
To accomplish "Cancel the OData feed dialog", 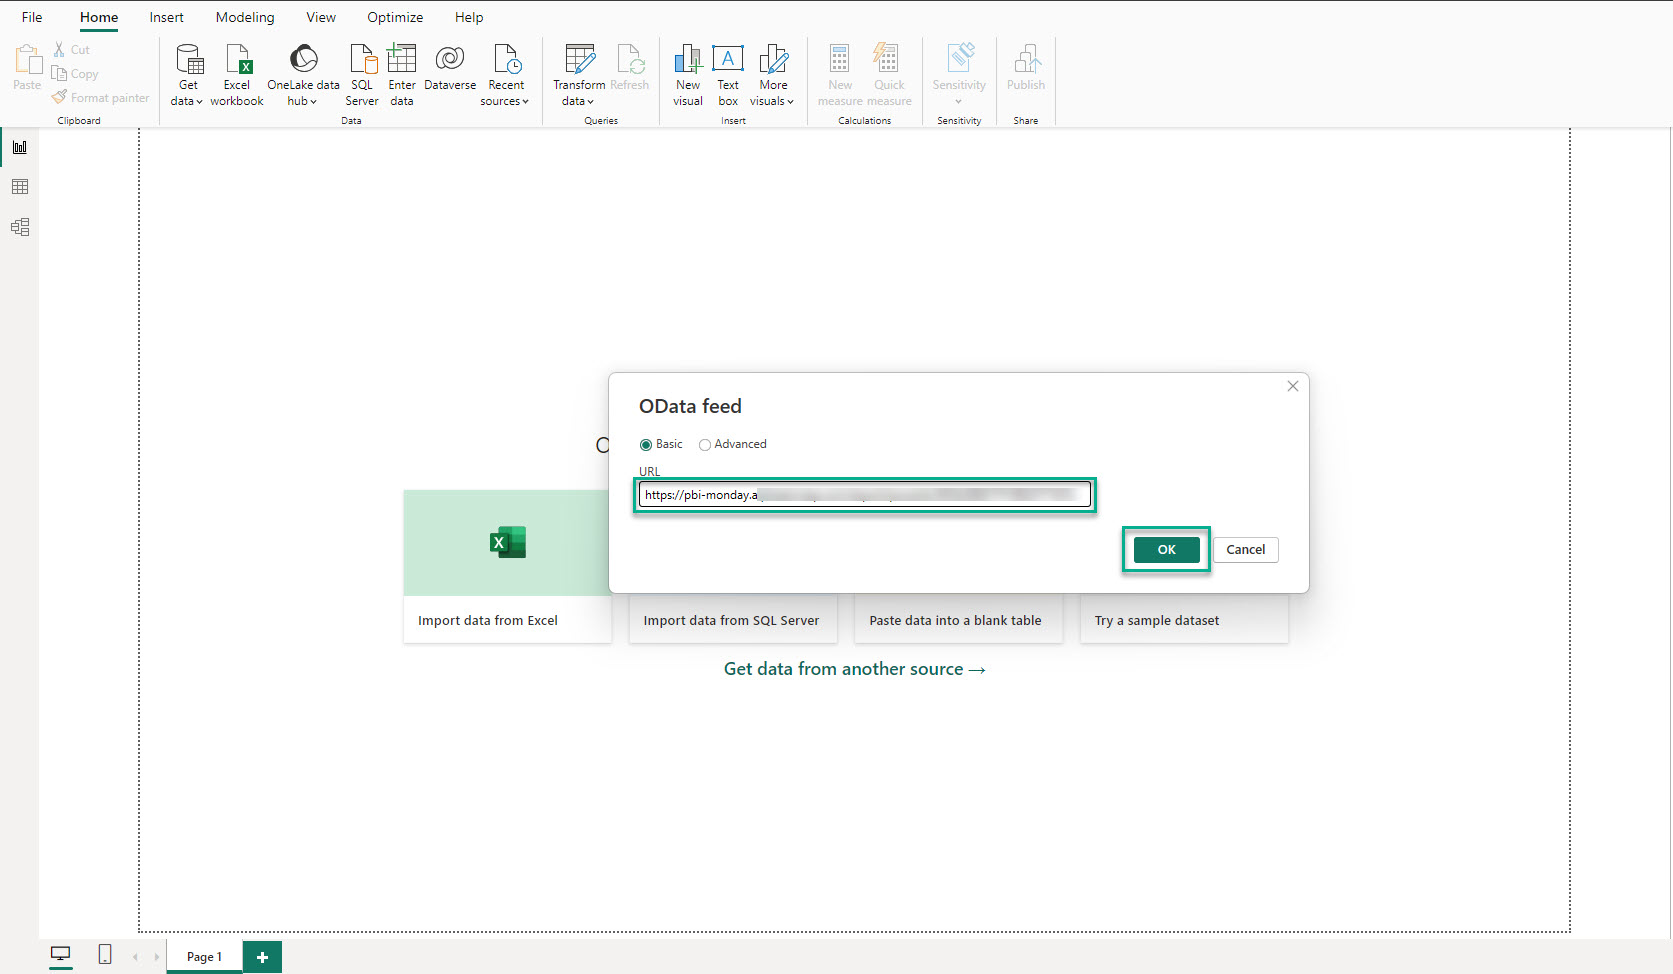I will pyautogui.click(x=1245, y=550).
